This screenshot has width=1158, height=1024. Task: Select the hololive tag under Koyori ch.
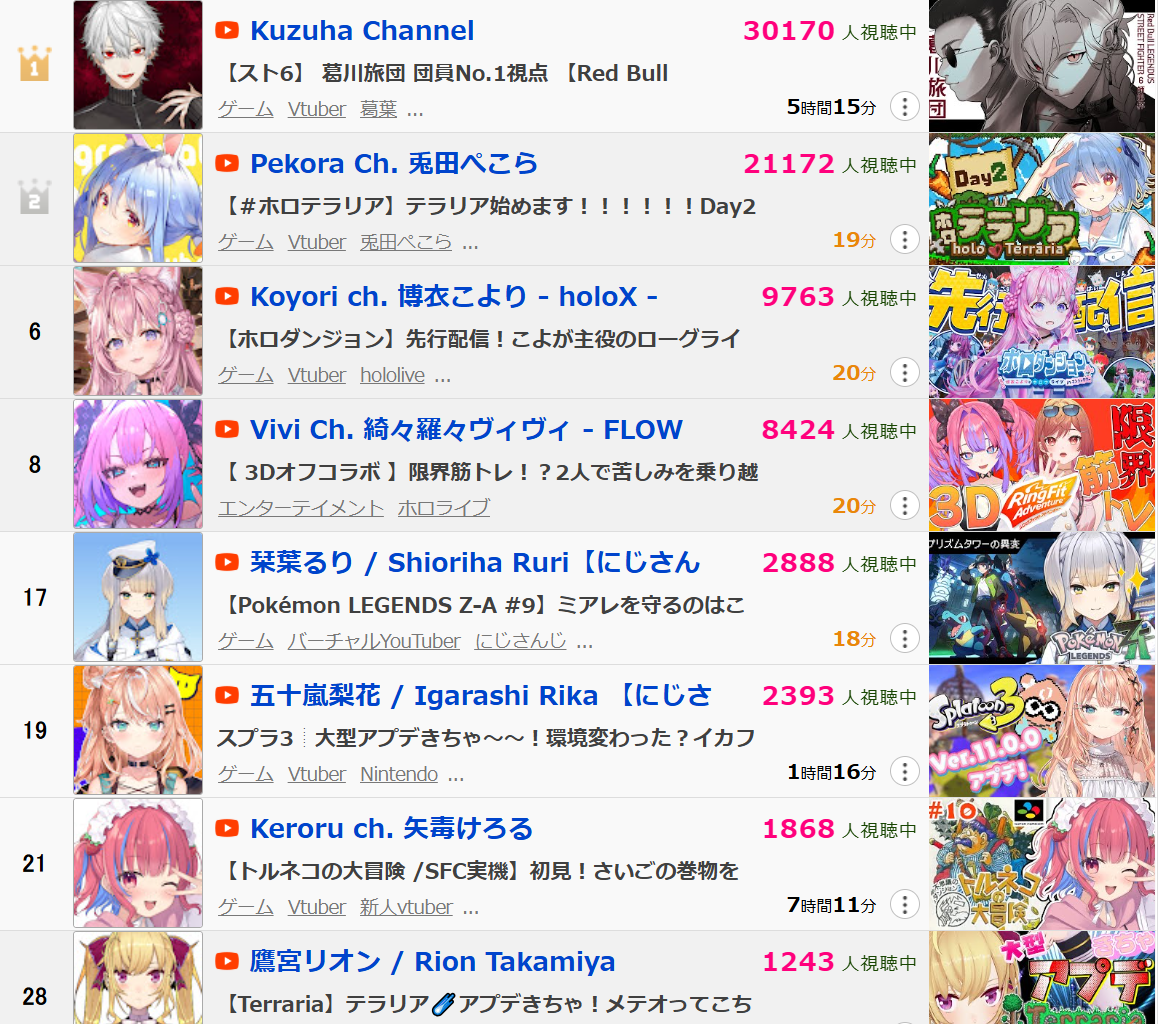(x=392, y=375)
